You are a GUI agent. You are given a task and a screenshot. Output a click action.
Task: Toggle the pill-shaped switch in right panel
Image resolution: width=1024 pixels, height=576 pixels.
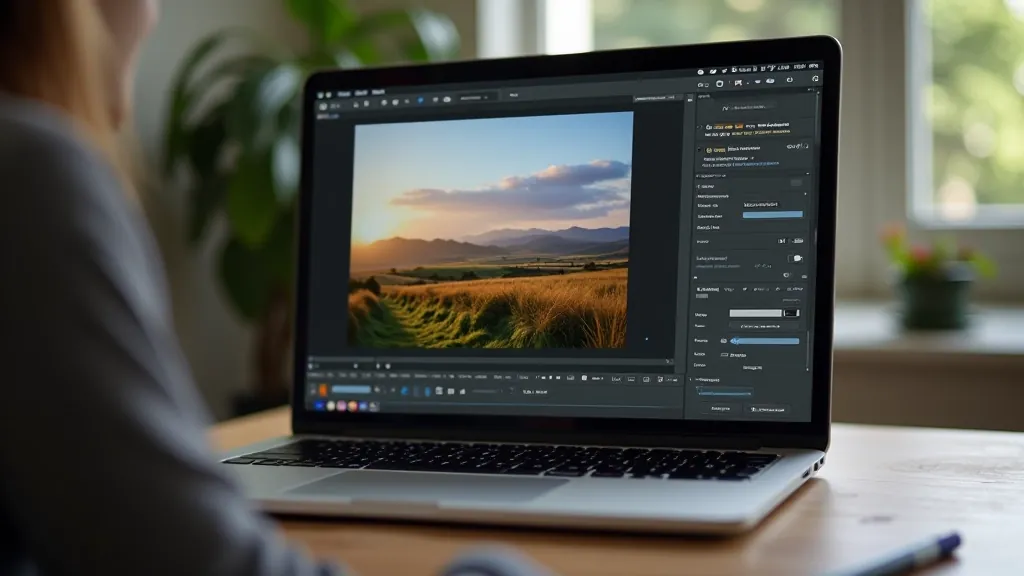pyautogui.click(x=795, y=259)
